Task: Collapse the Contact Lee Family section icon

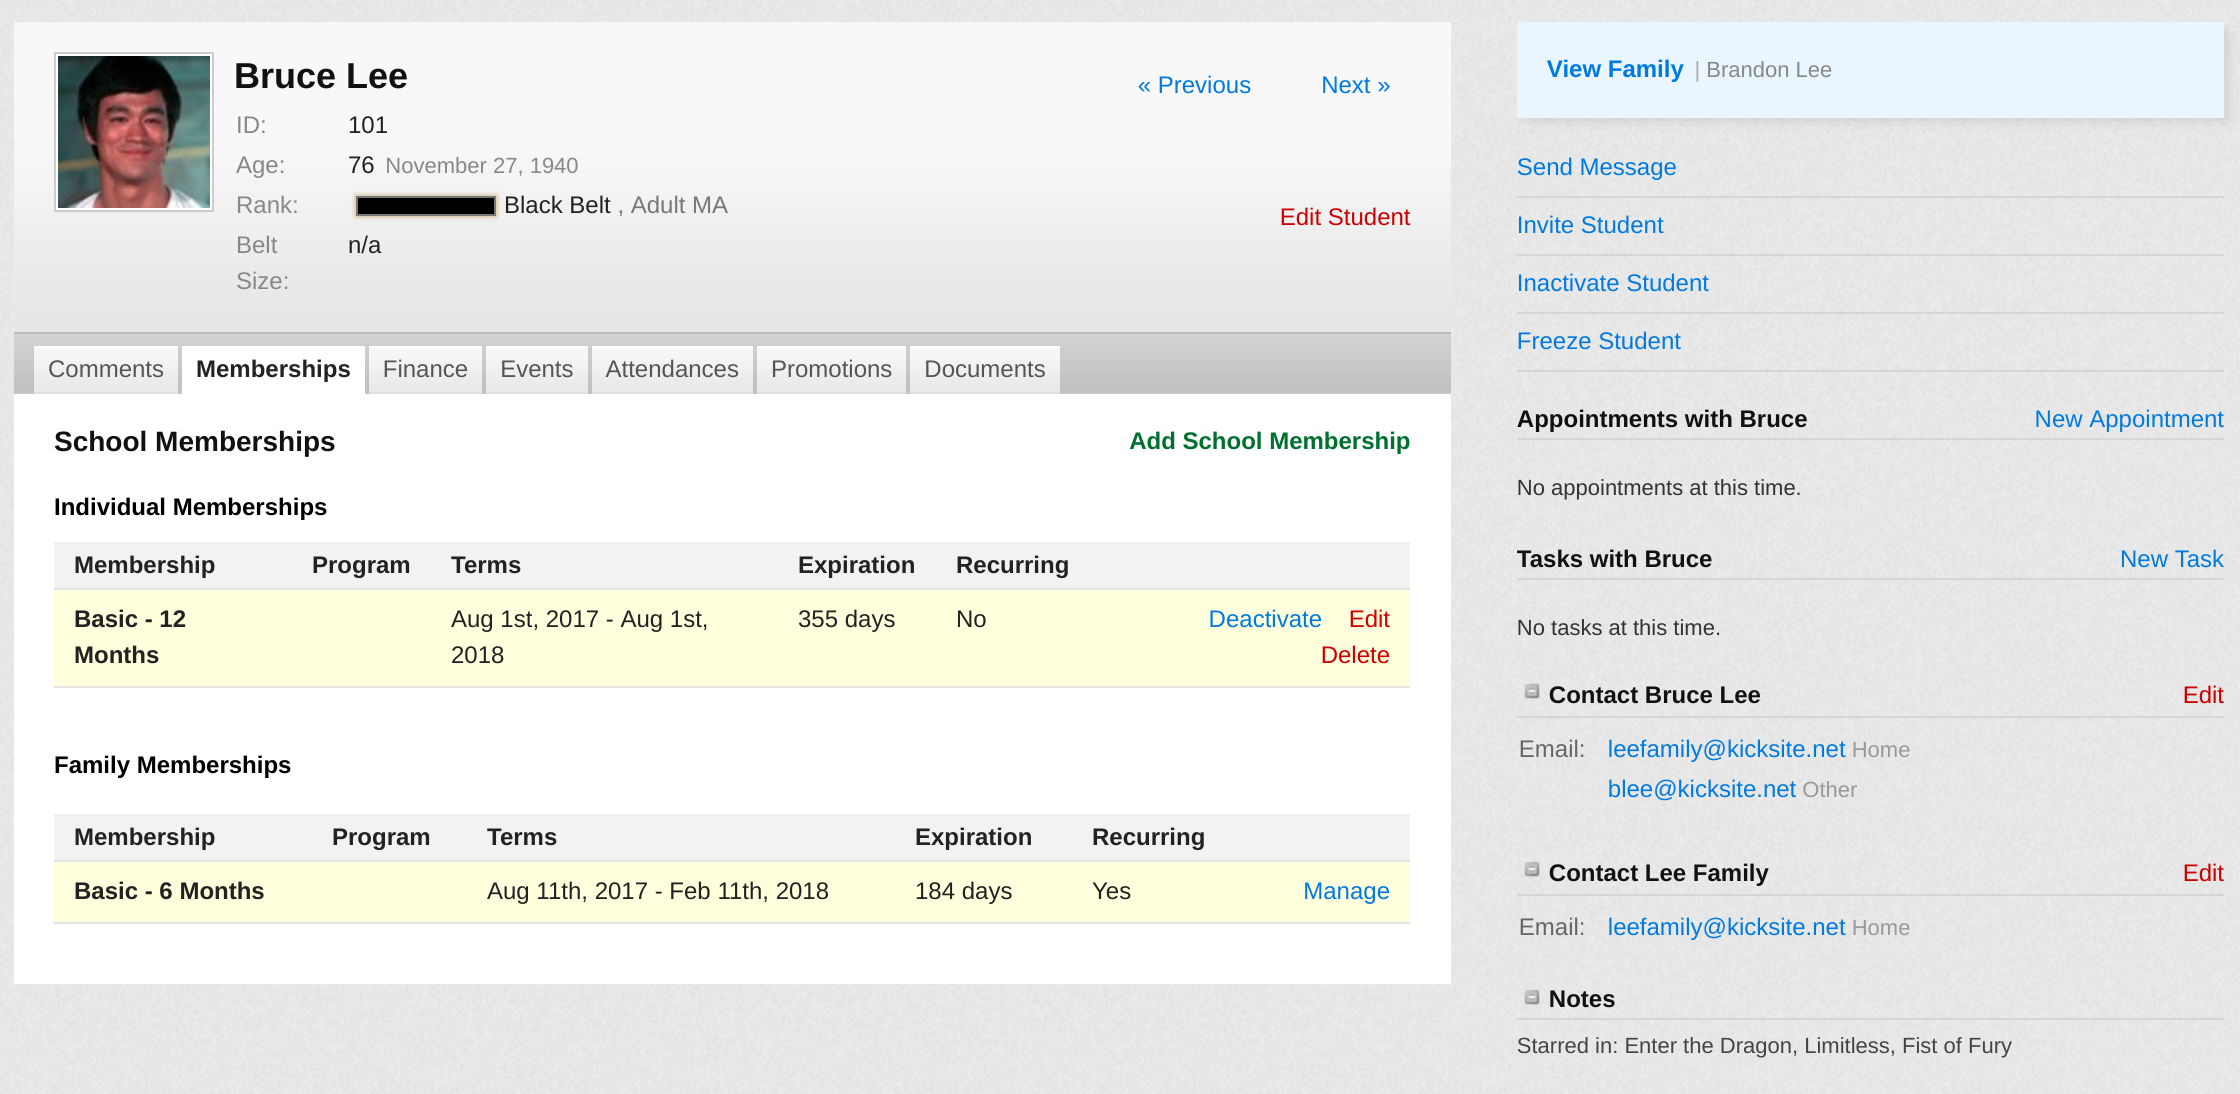Action: pyautogui.click(x=1531, y=870)
